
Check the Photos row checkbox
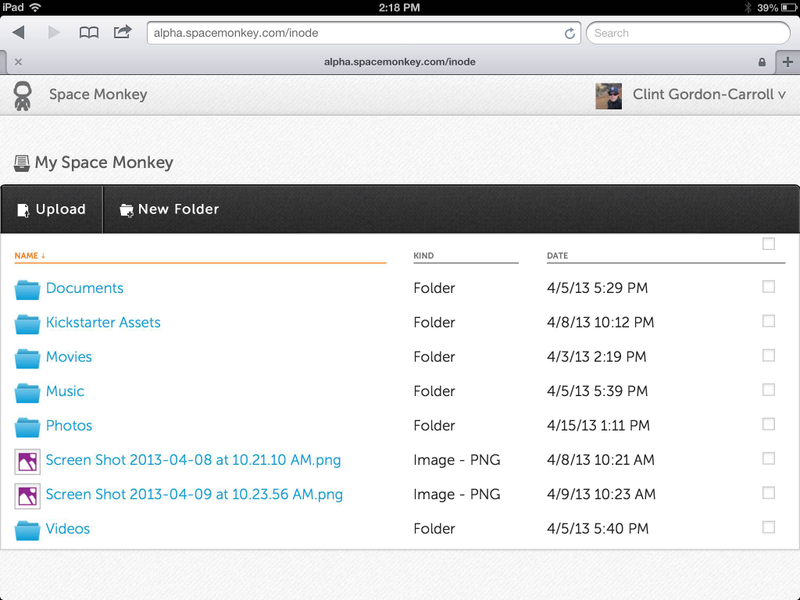768,424
